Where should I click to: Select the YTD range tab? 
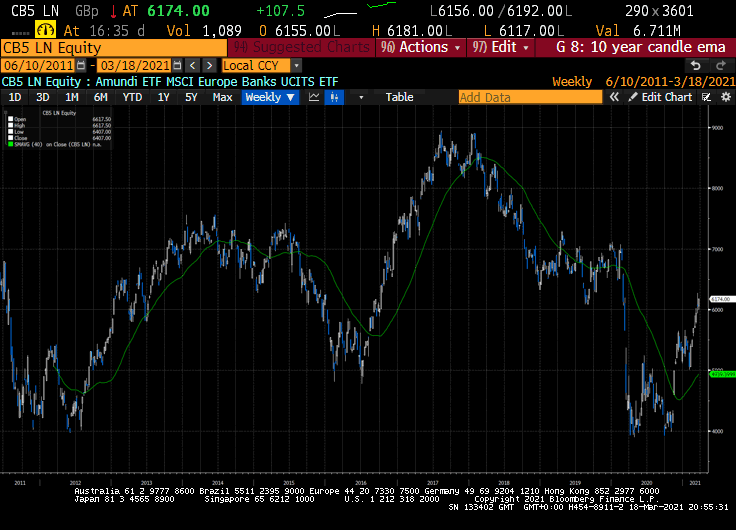pos(132,97)
